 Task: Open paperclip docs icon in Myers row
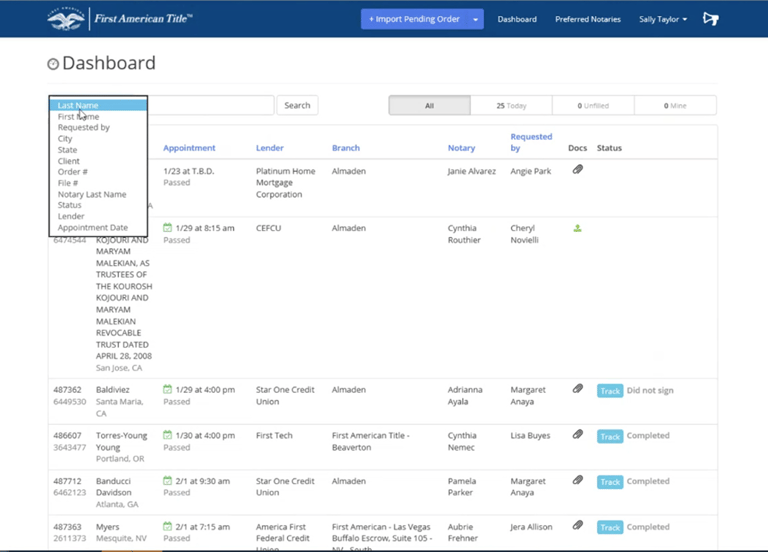577,525
